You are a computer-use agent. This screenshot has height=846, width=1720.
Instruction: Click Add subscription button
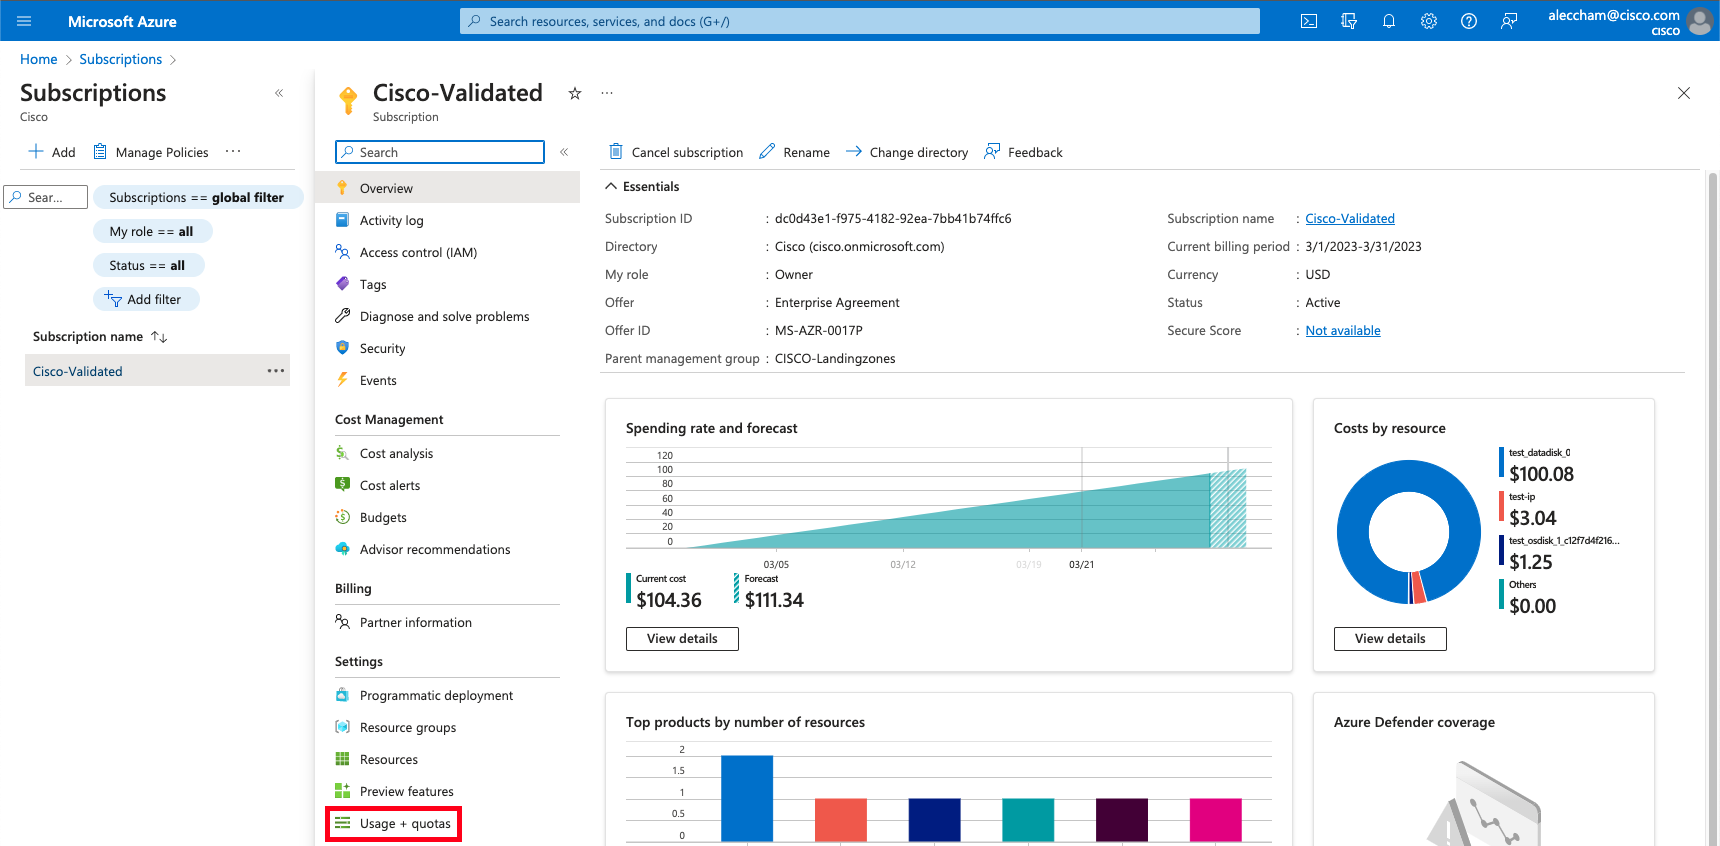coord(52,152)
